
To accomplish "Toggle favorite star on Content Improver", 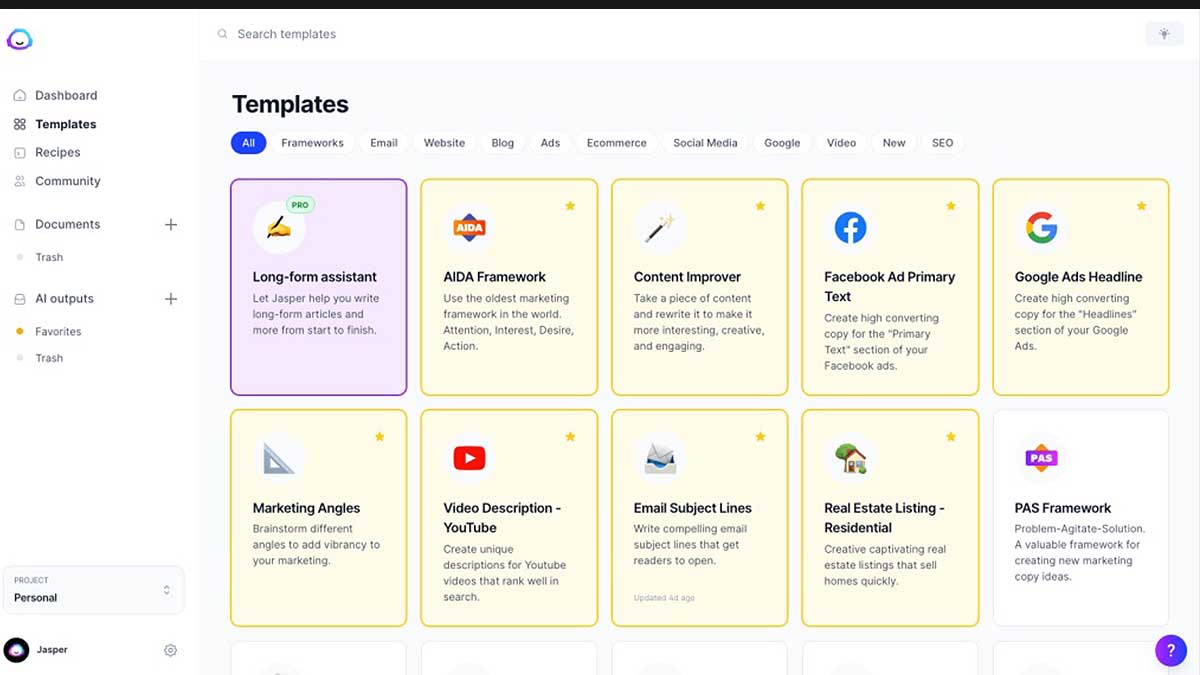I will click(760, 206).
